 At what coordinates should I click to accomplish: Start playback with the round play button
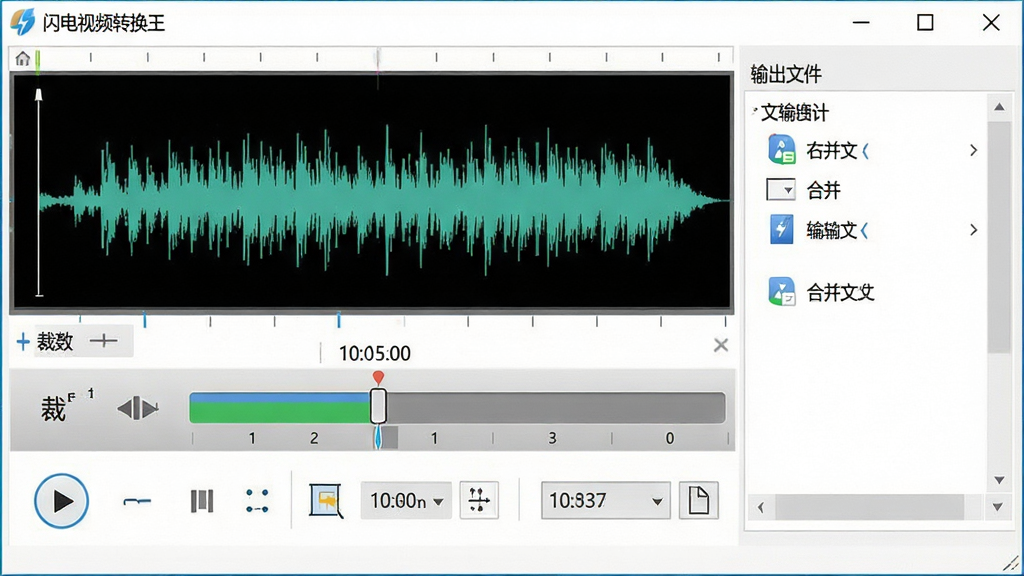61,501
